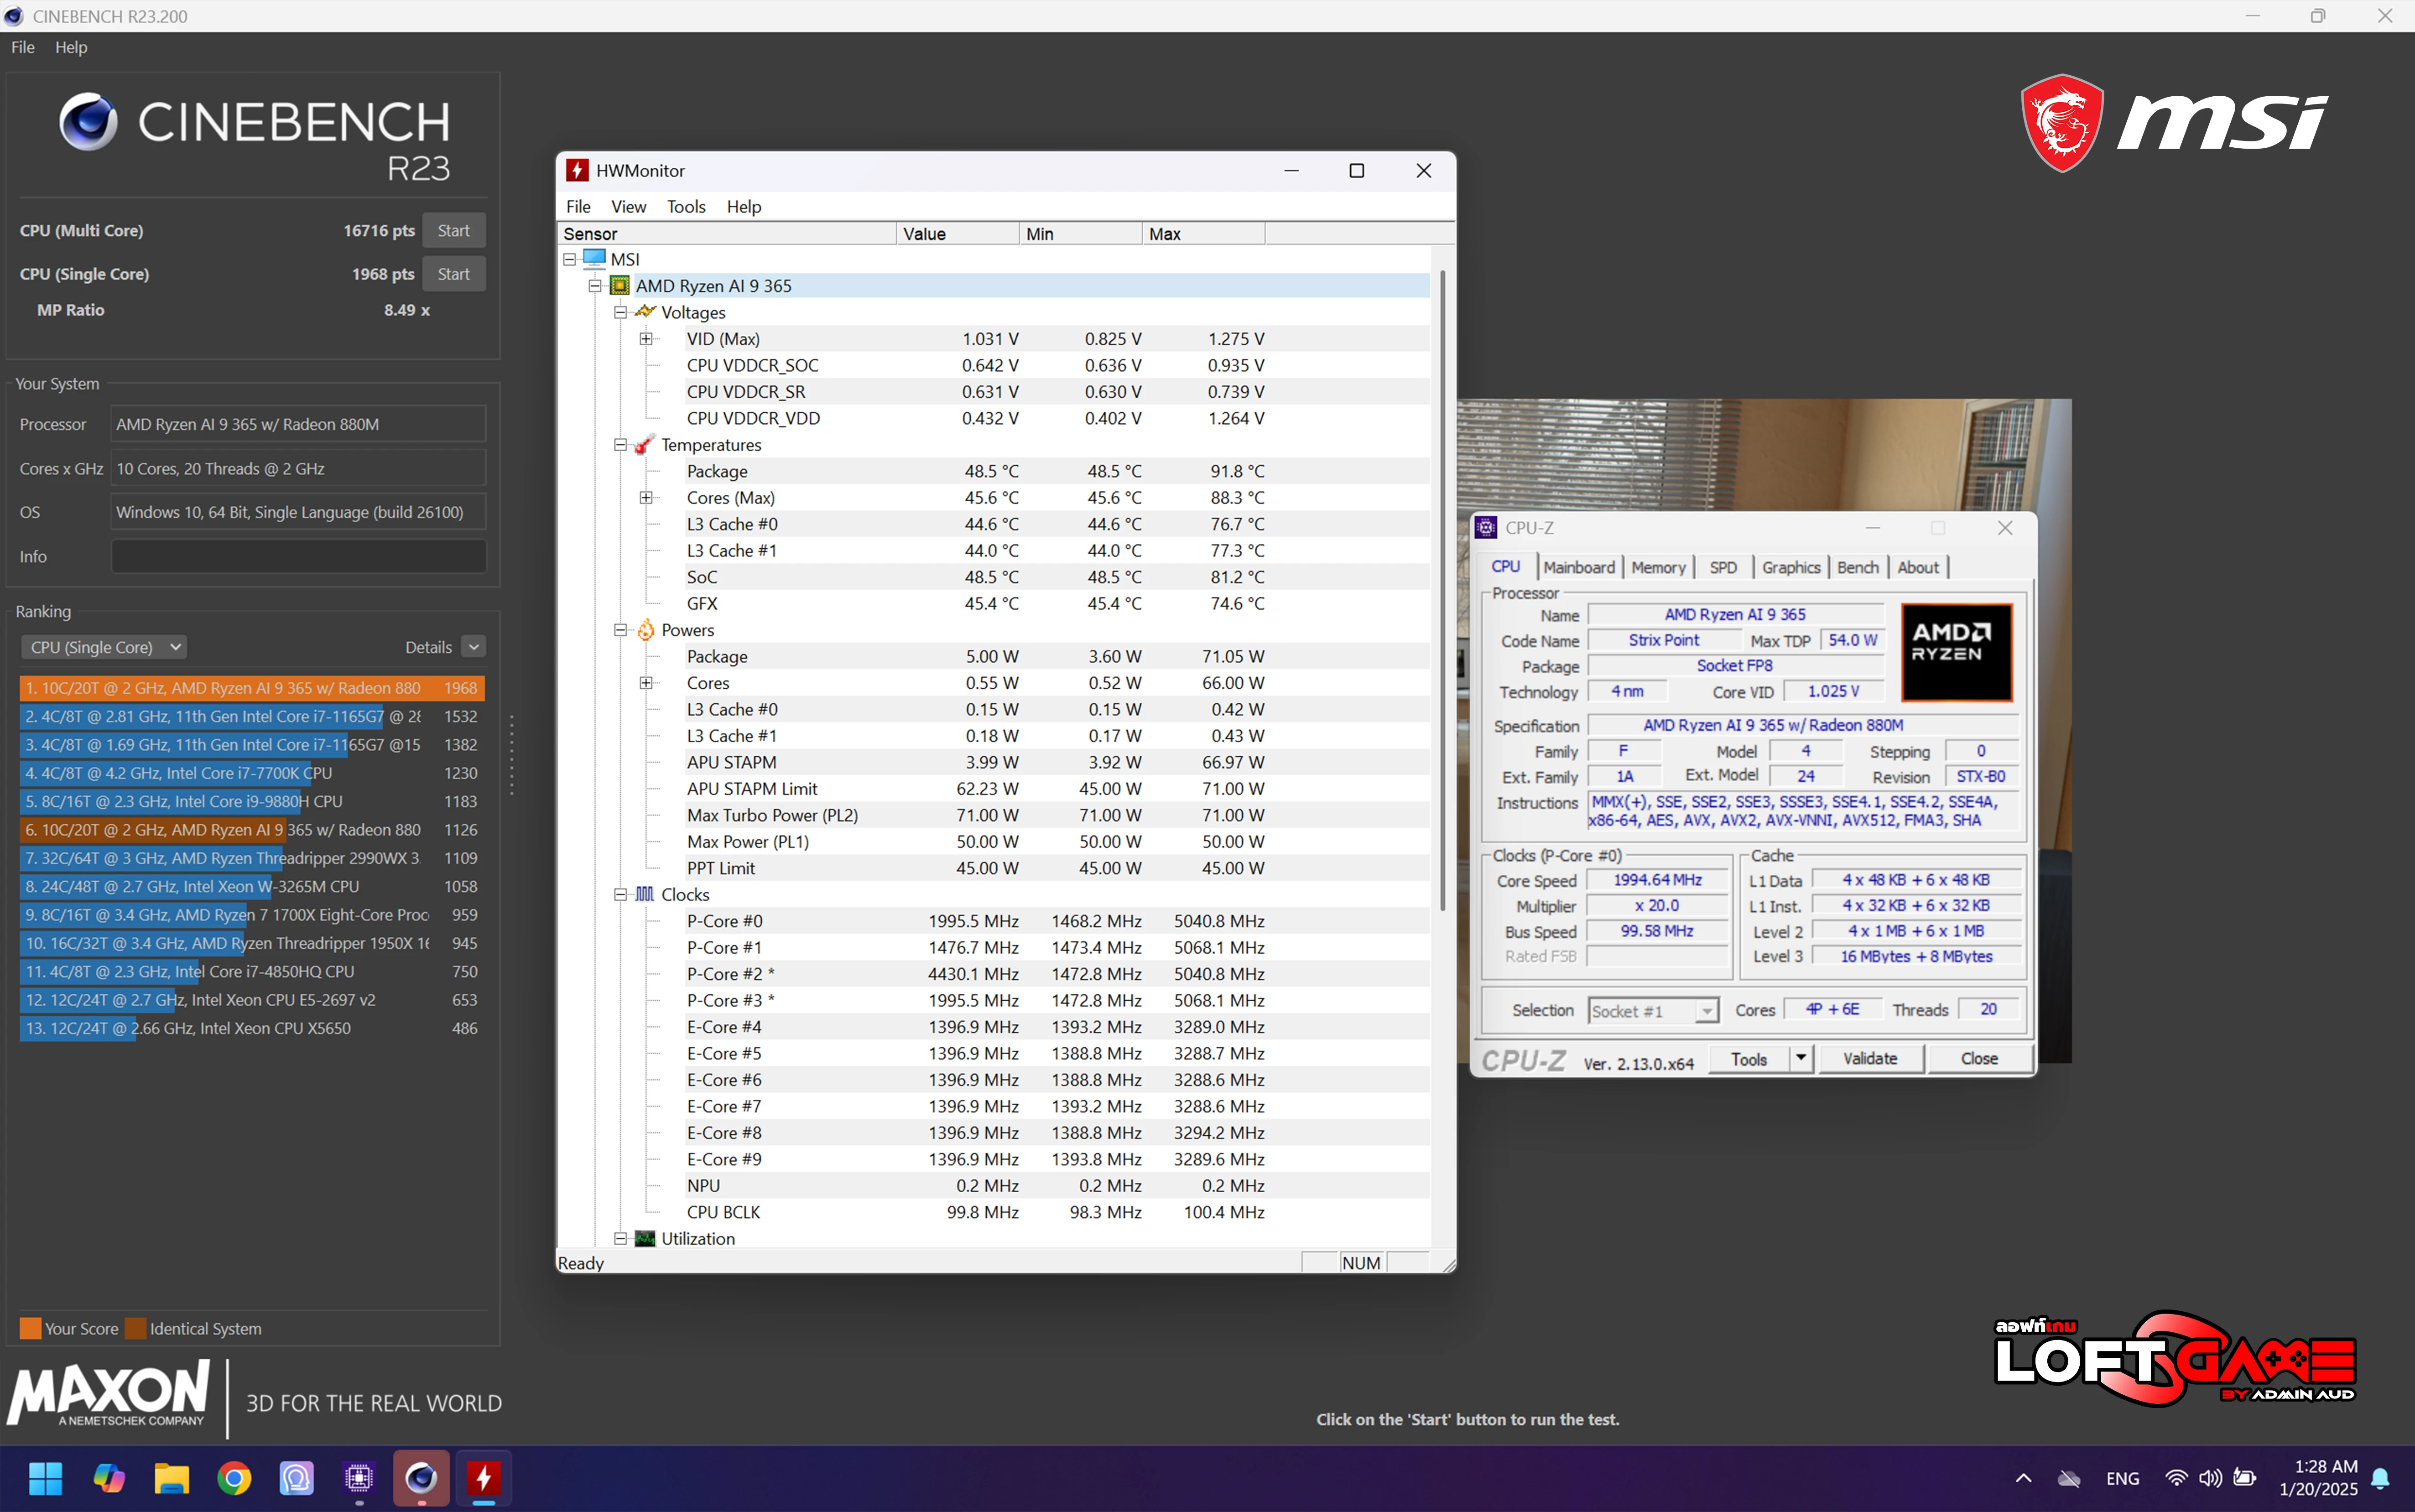Open the CPU (Single Core) ranking dropdown
The image size is (2415, 1512).
pos(104,647)
